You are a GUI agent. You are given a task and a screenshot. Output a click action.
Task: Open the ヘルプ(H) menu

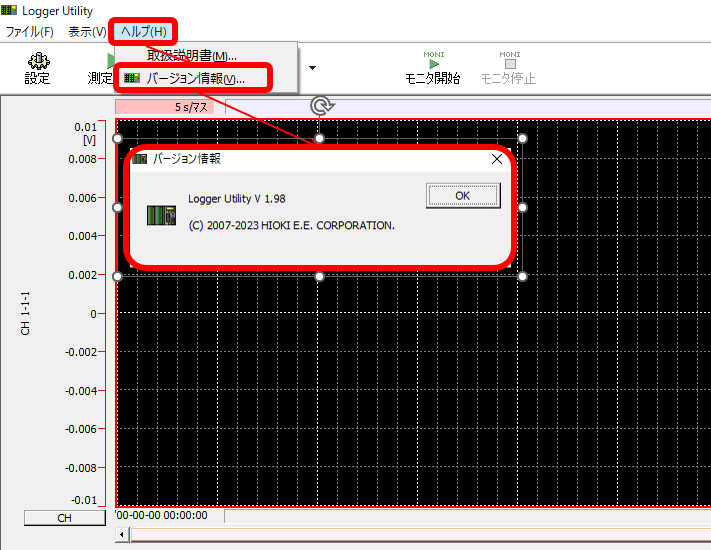click(x=143, y=32)
